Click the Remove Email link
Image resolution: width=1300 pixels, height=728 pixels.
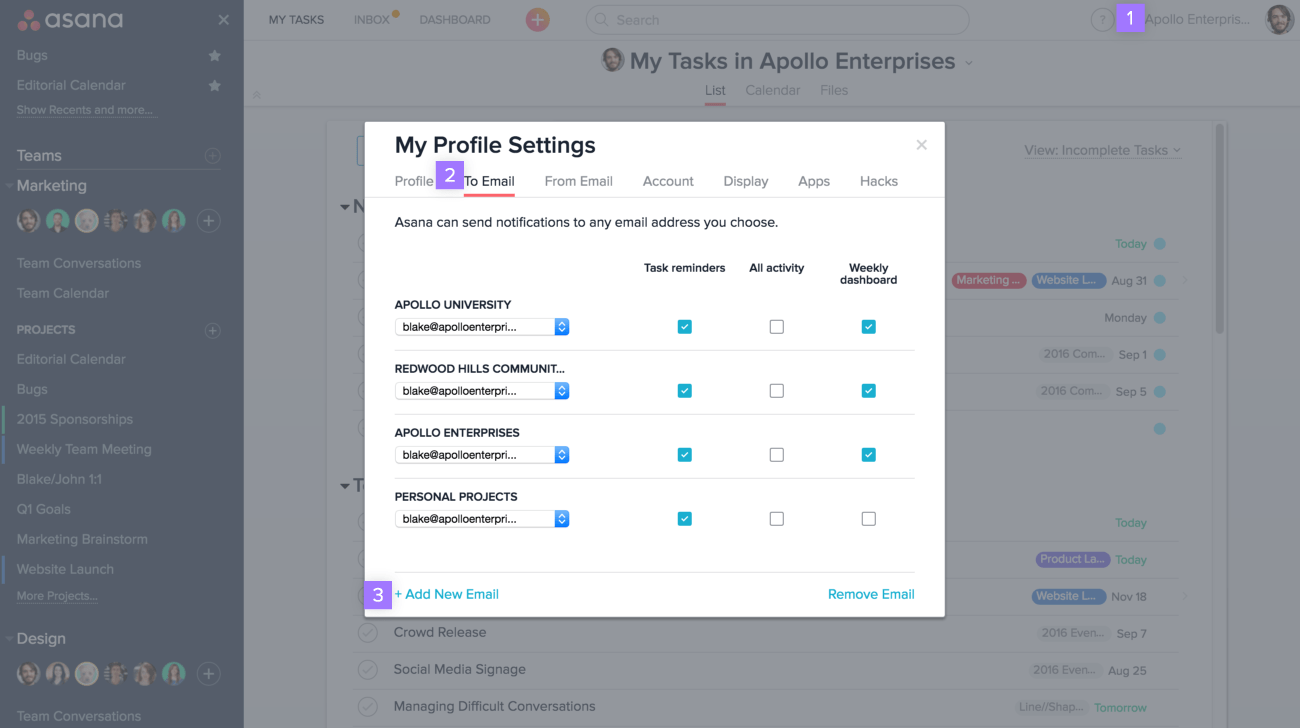point(871,594)
